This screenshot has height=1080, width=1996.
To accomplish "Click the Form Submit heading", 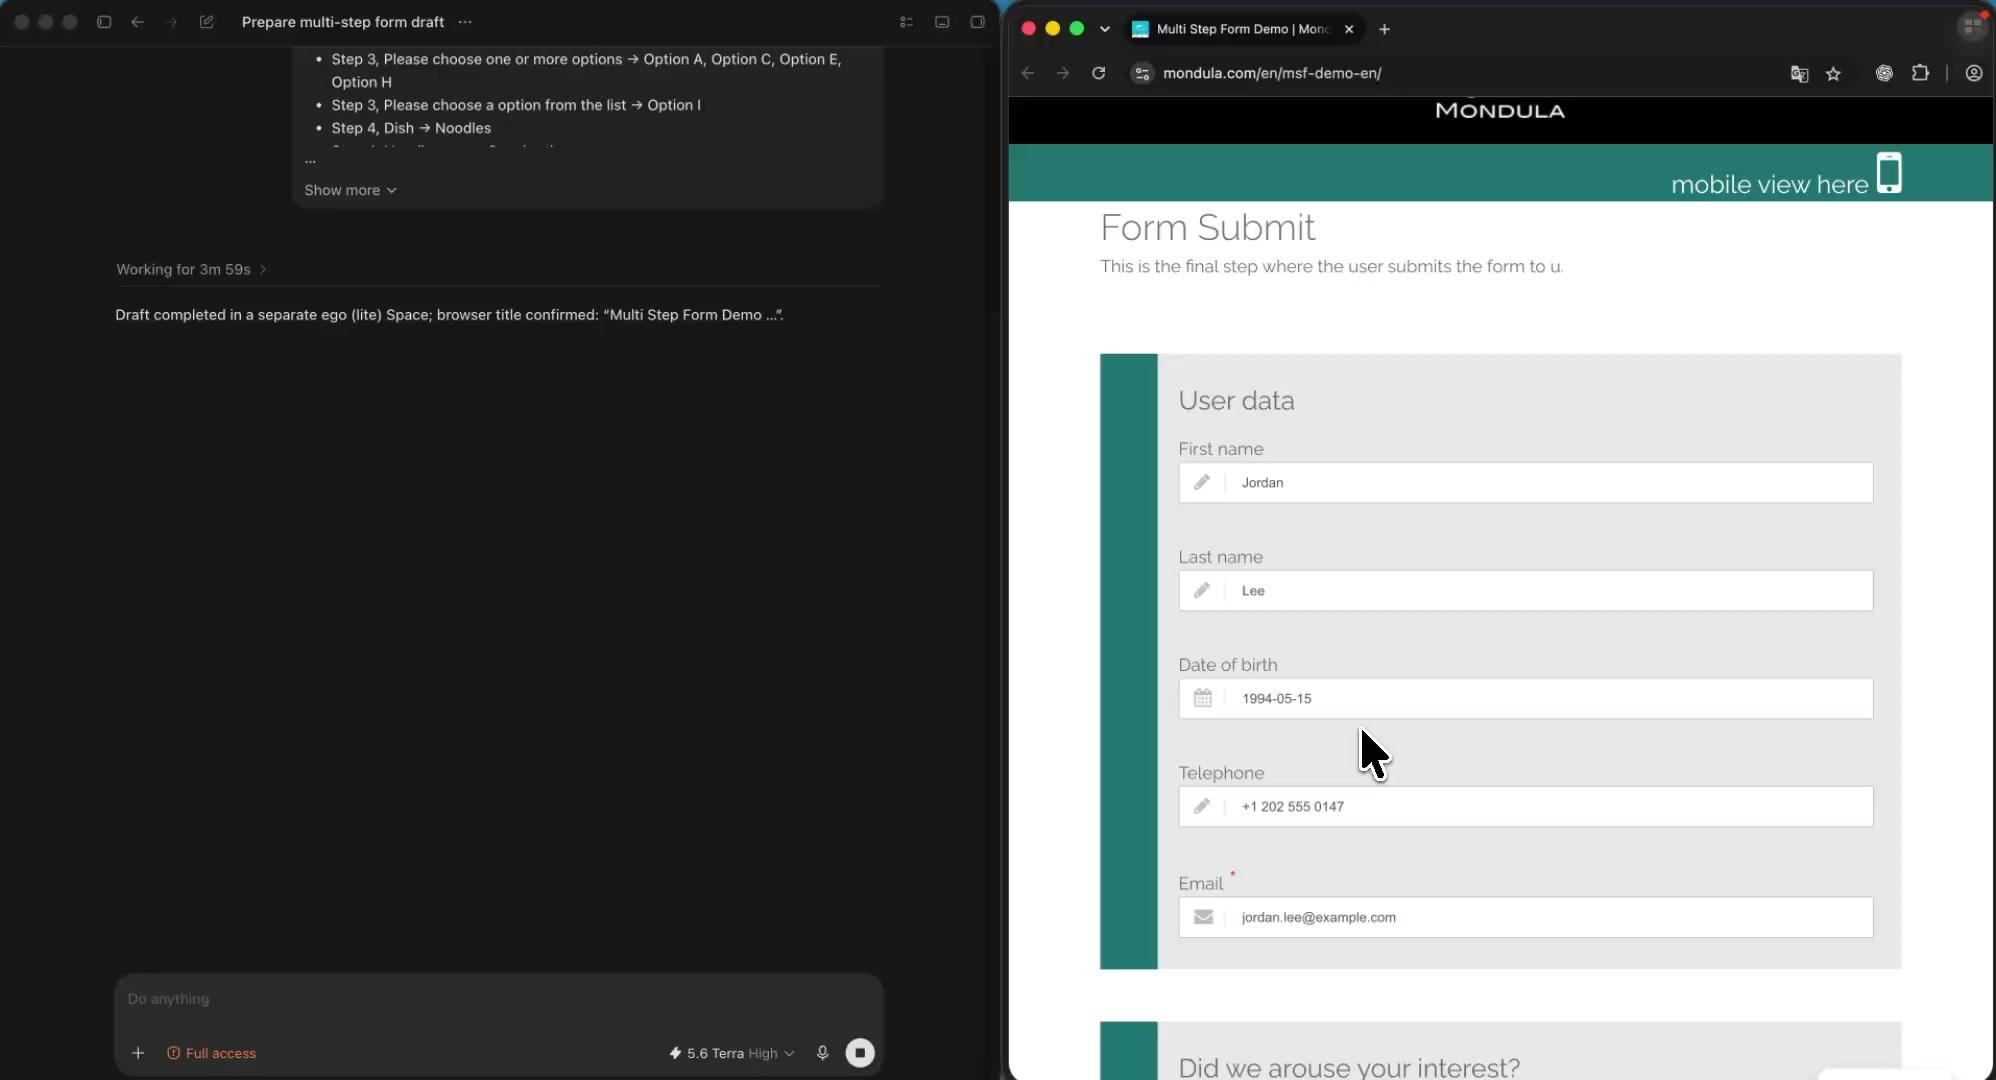I will pos(1207,227).
